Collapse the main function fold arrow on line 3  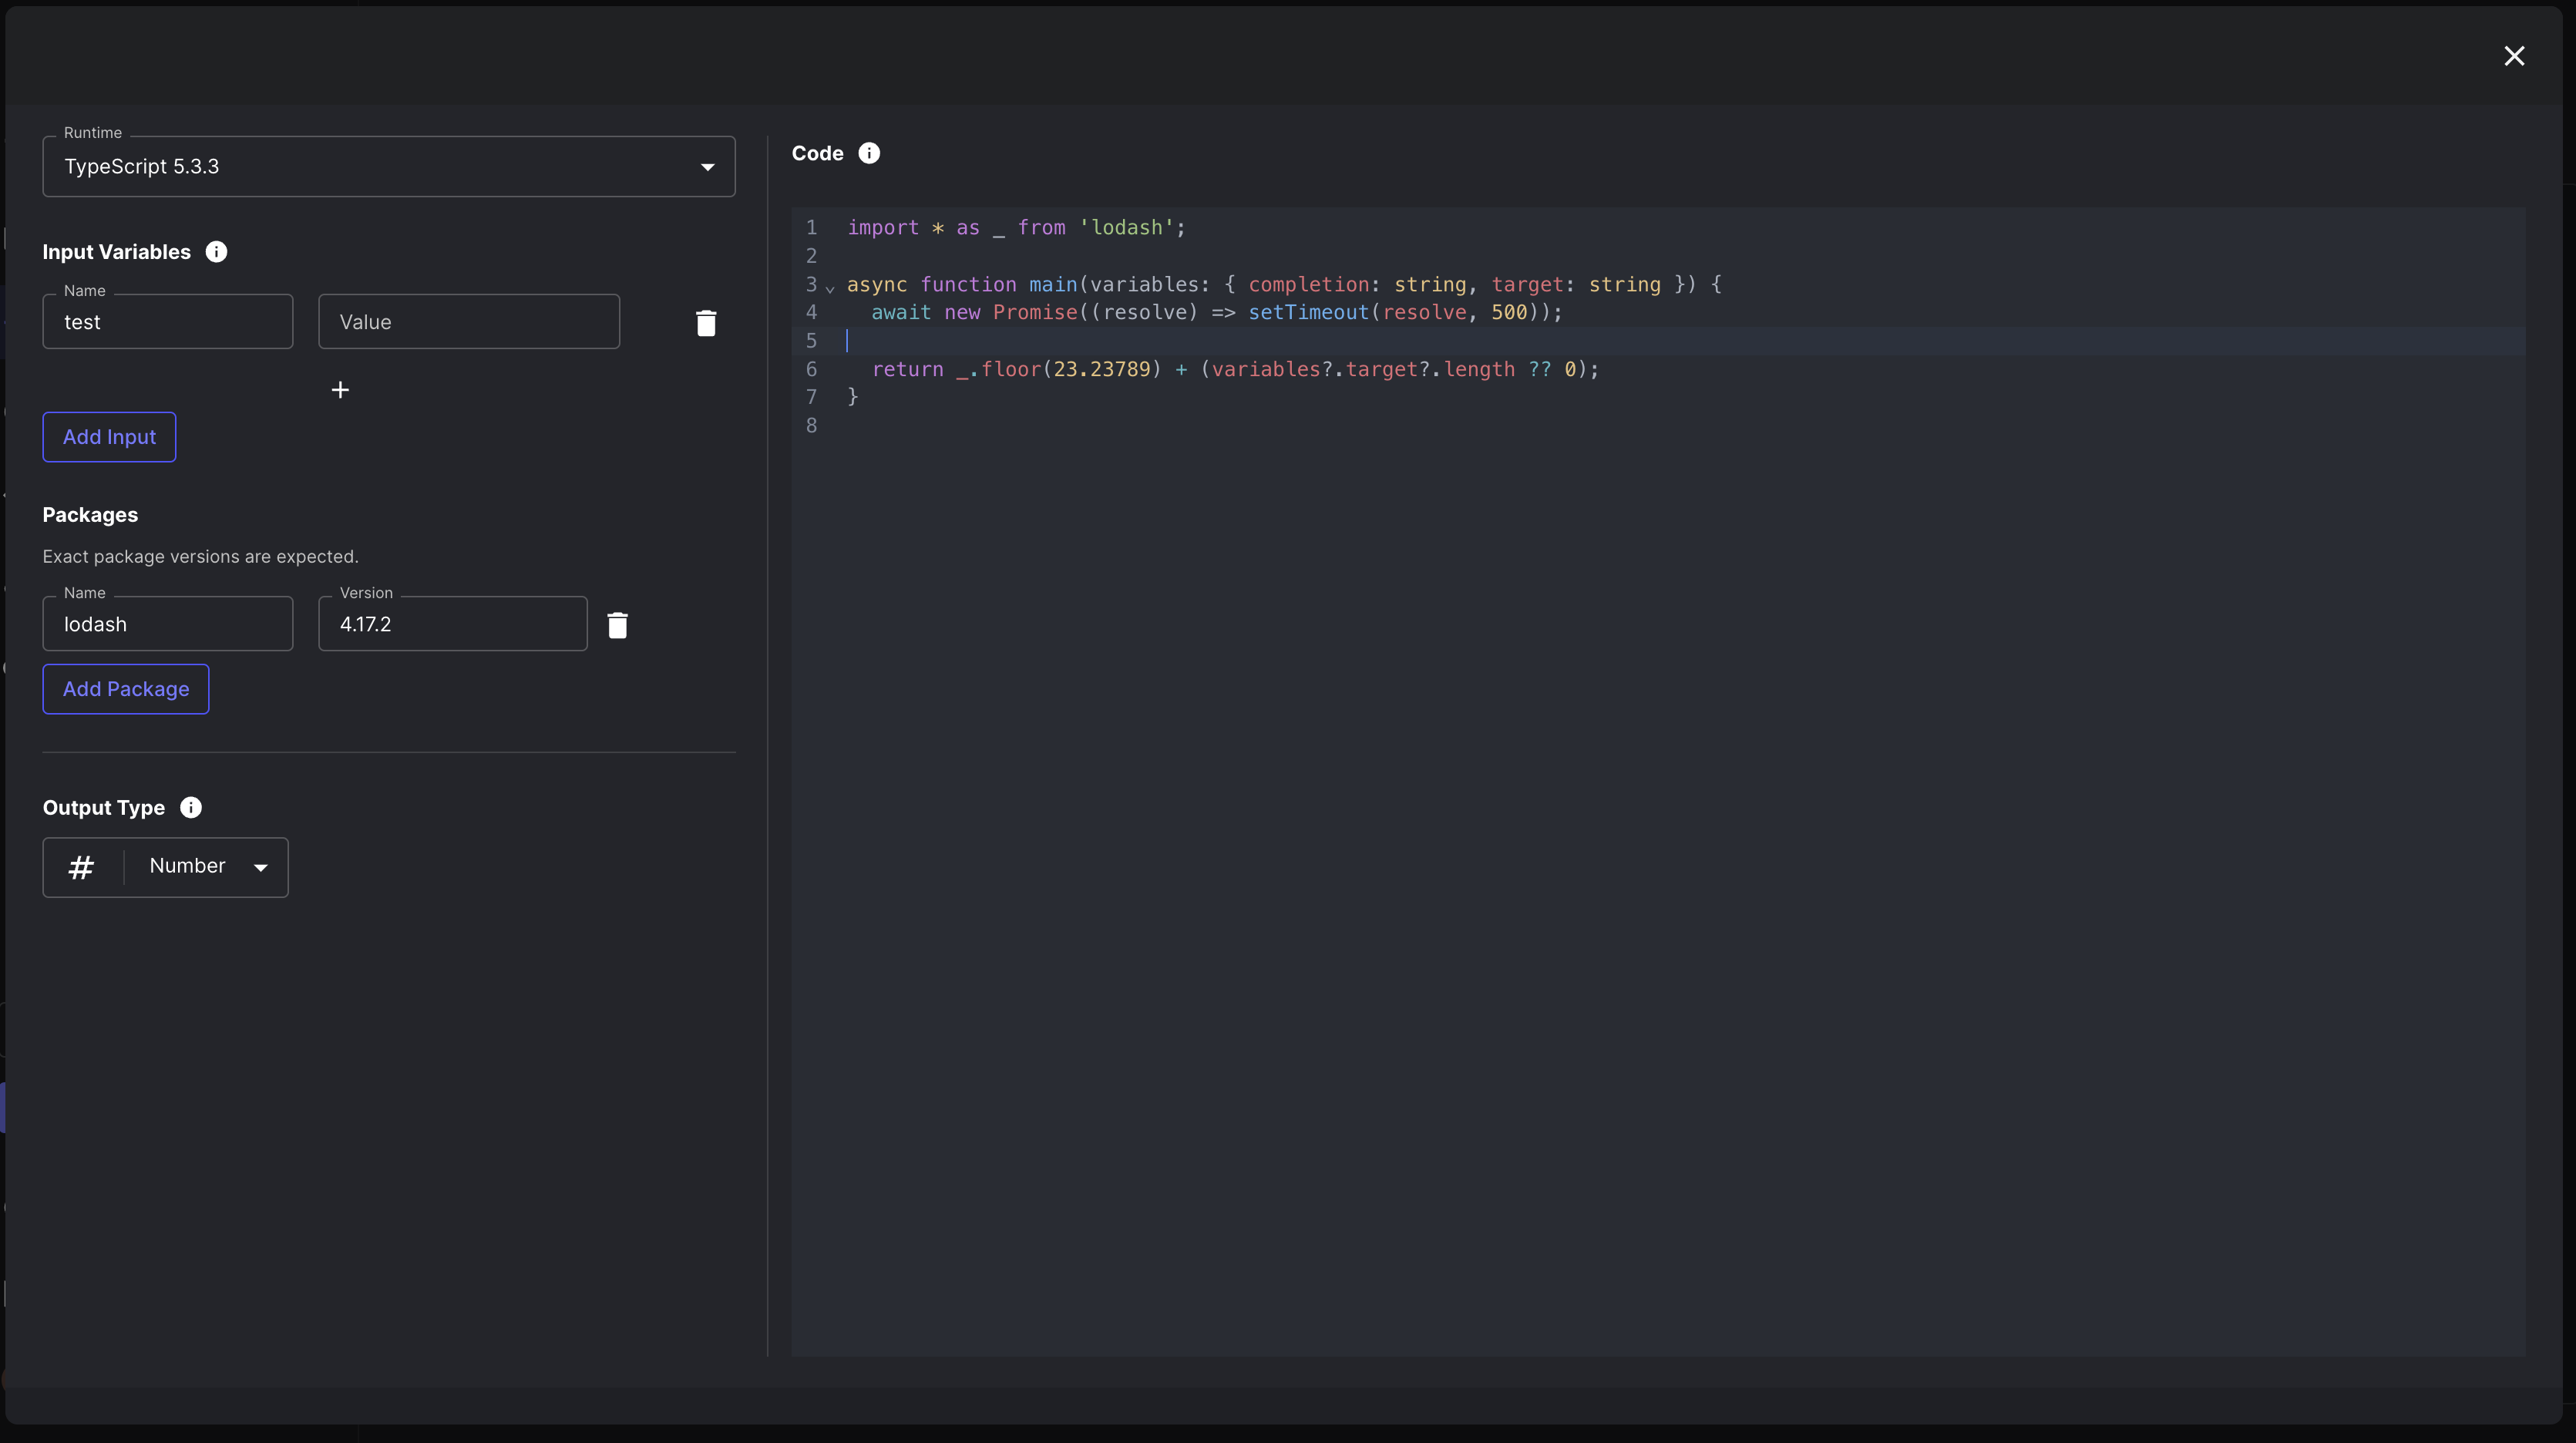pyautogui.click(x=830, y=288)
